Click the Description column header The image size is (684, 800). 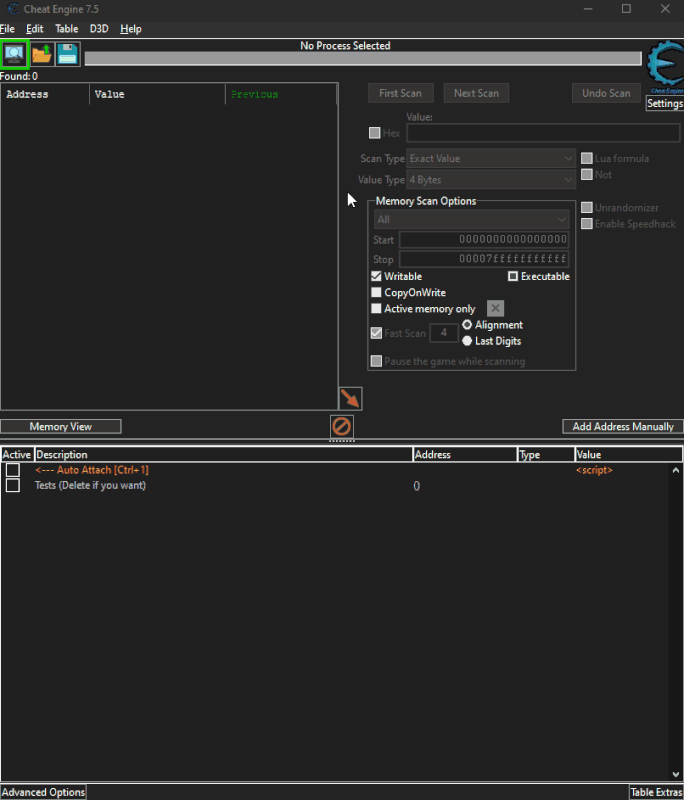[223, 455]
